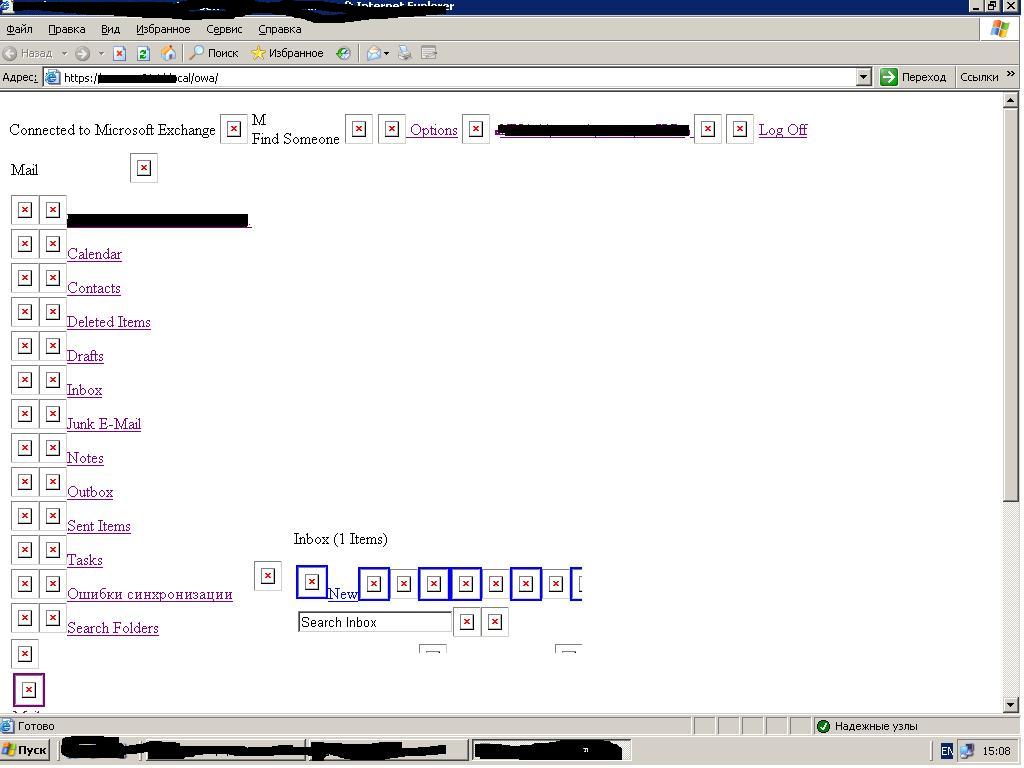Click the Refresh page icon

(144, 54)
